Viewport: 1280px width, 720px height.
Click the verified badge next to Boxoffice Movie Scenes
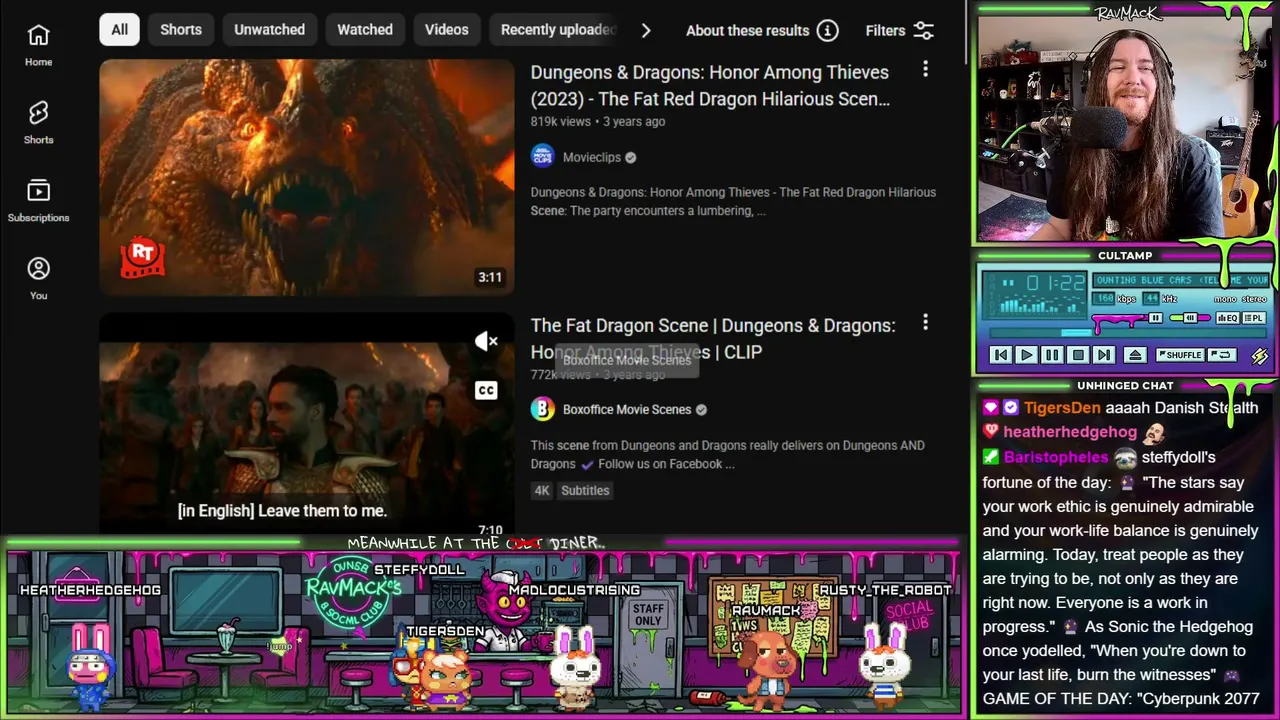(x=701, y=409)
